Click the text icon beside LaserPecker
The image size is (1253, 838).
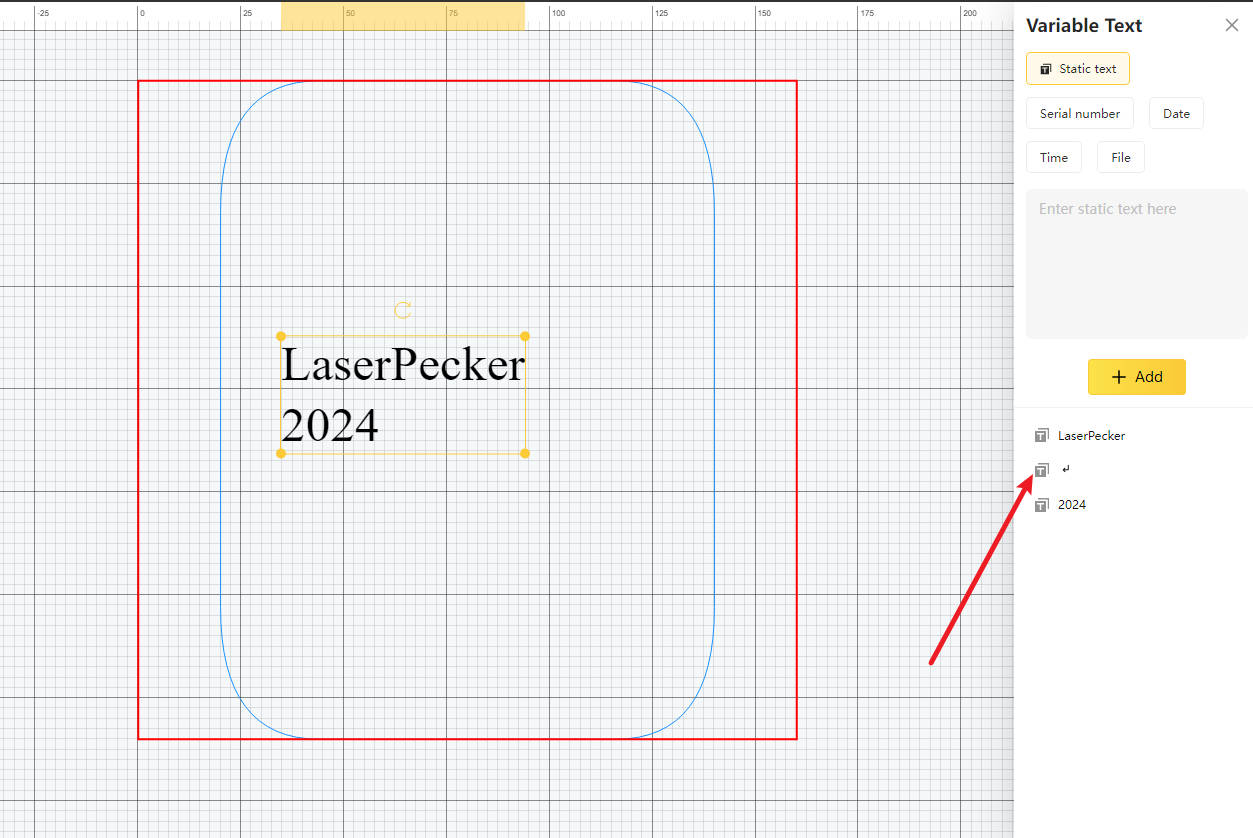click(x=1041, y=435)
